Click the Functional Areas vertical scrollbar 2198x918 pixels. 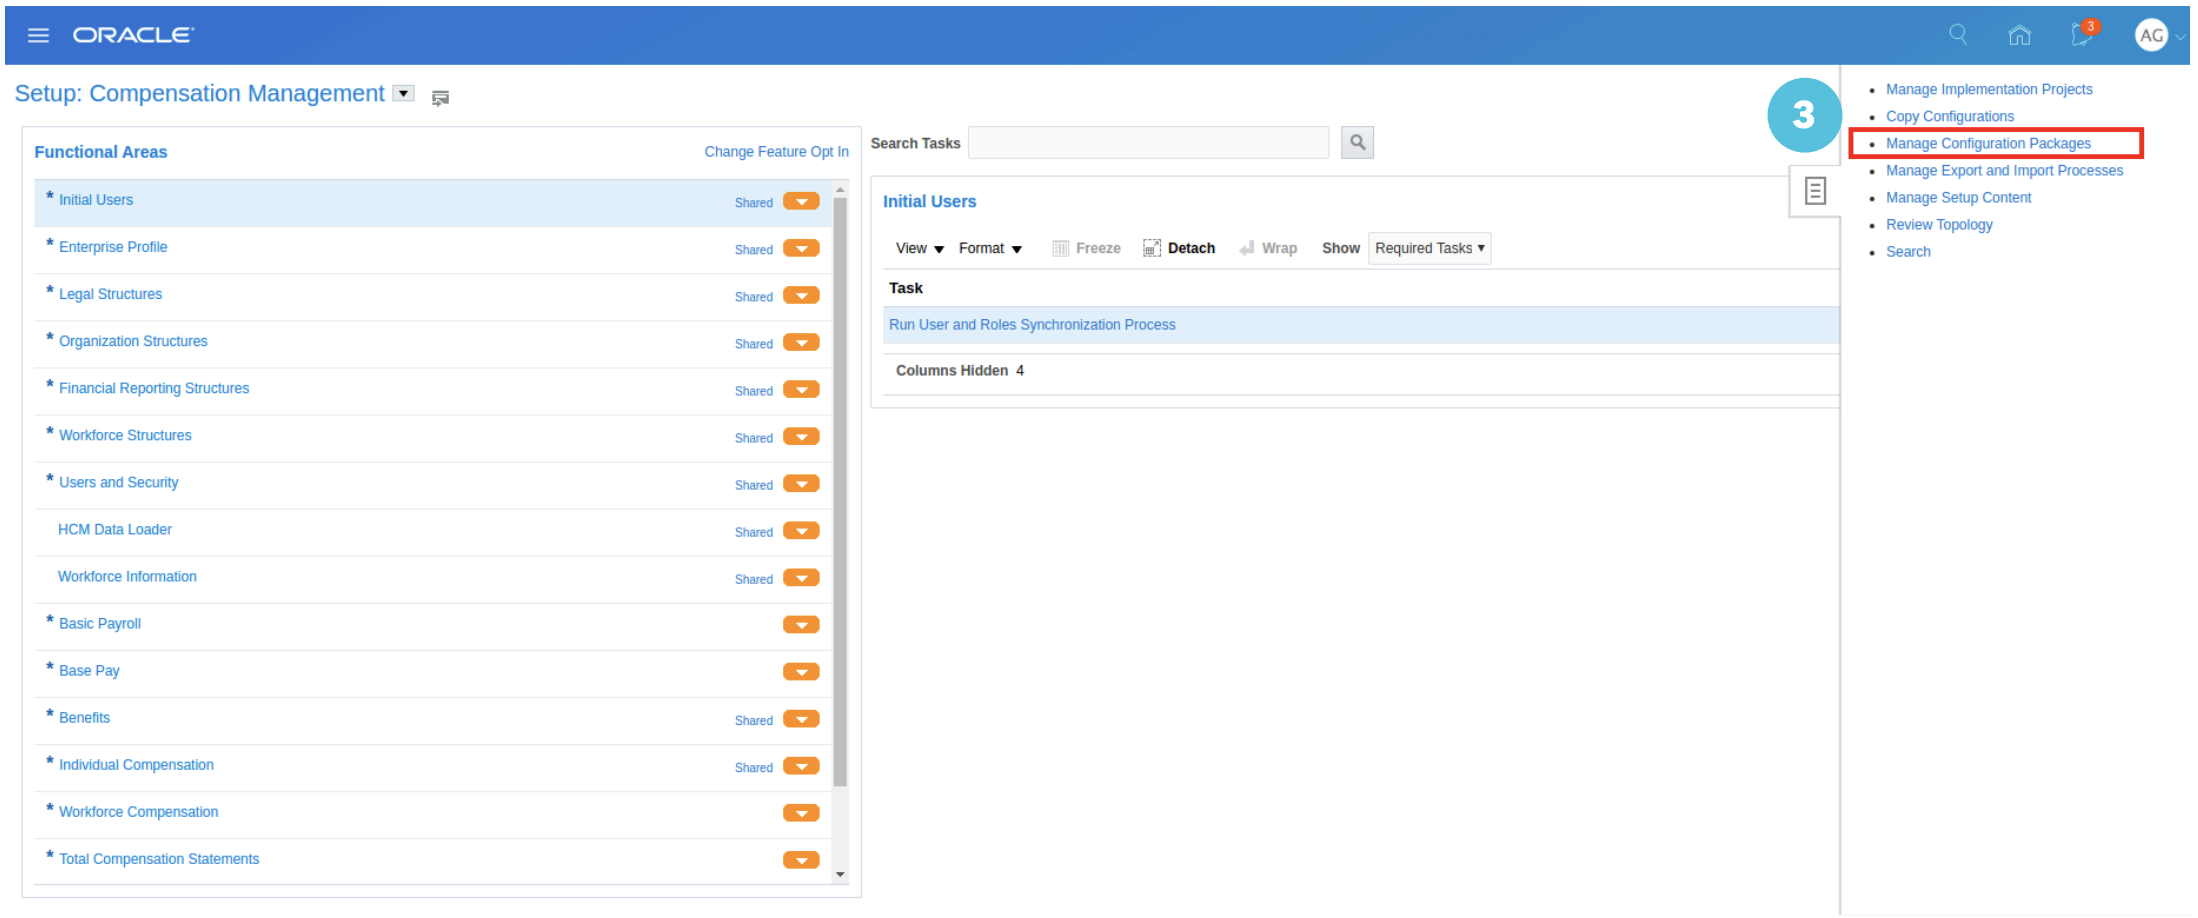point(840,490)
